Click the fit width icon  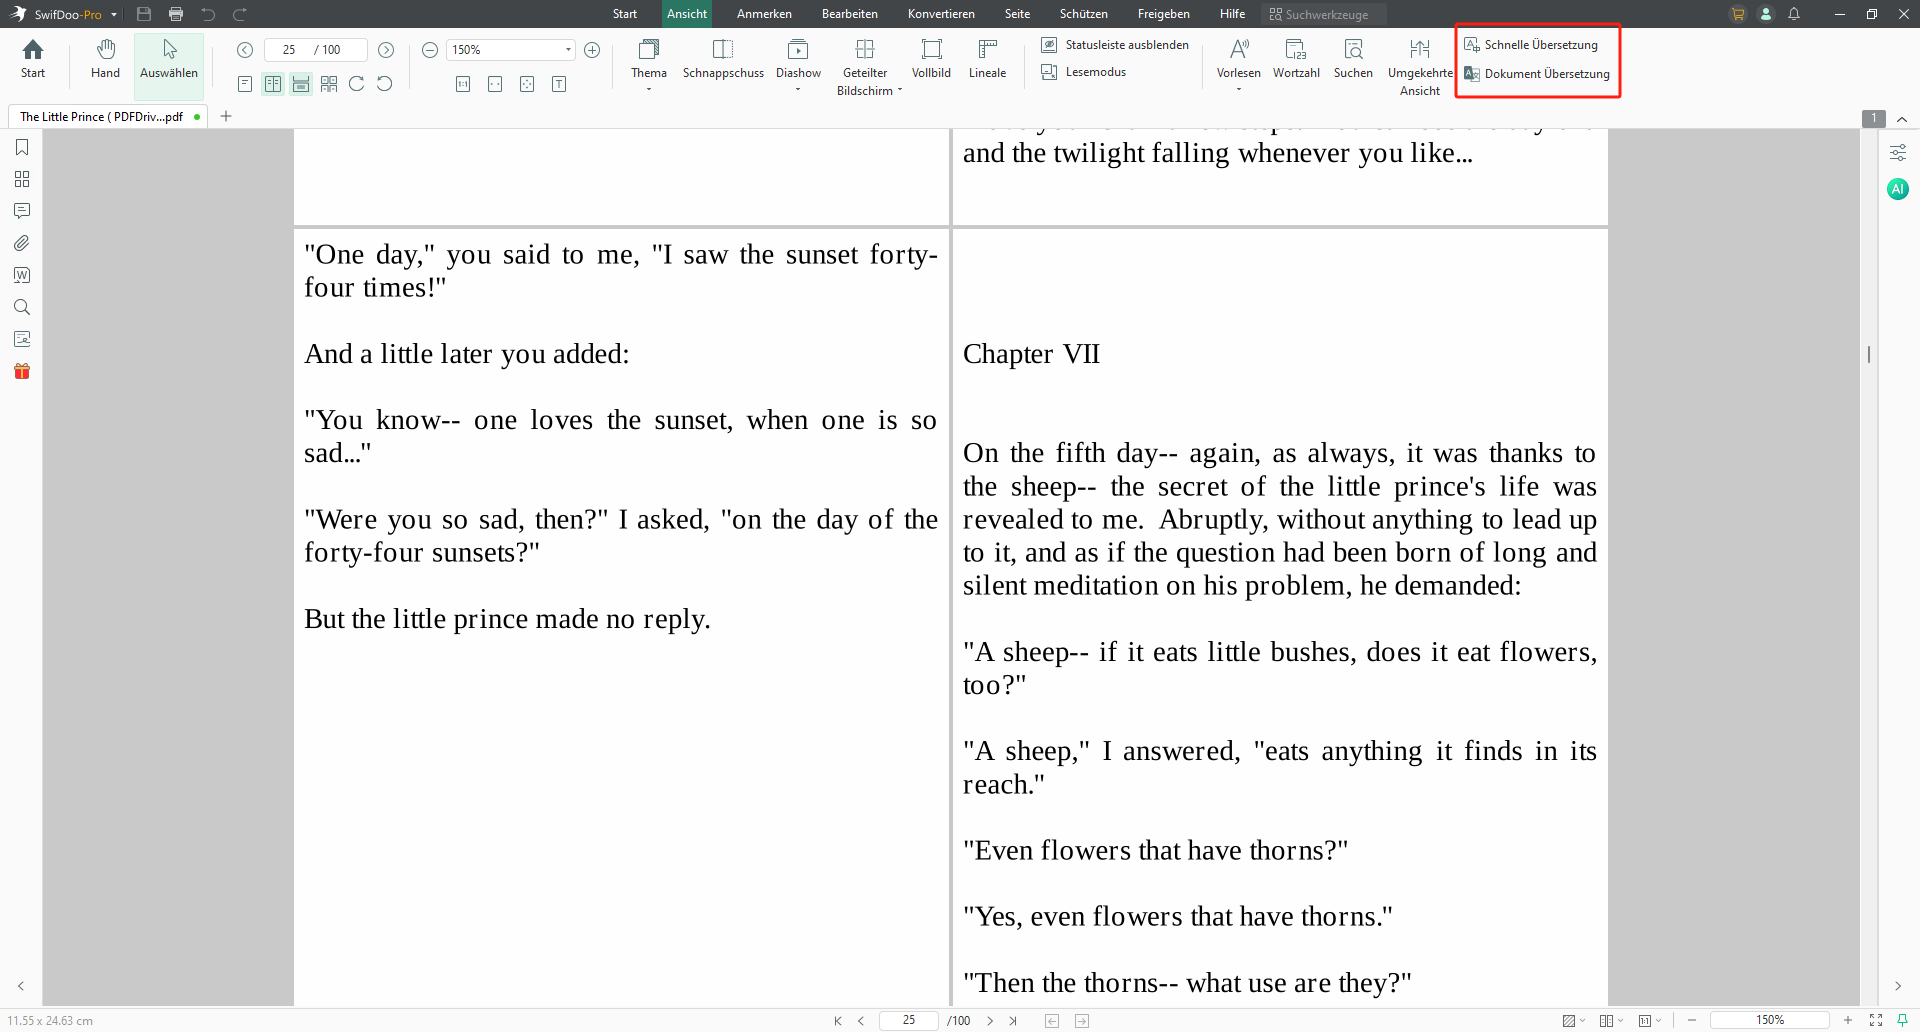tap(495, 84)
